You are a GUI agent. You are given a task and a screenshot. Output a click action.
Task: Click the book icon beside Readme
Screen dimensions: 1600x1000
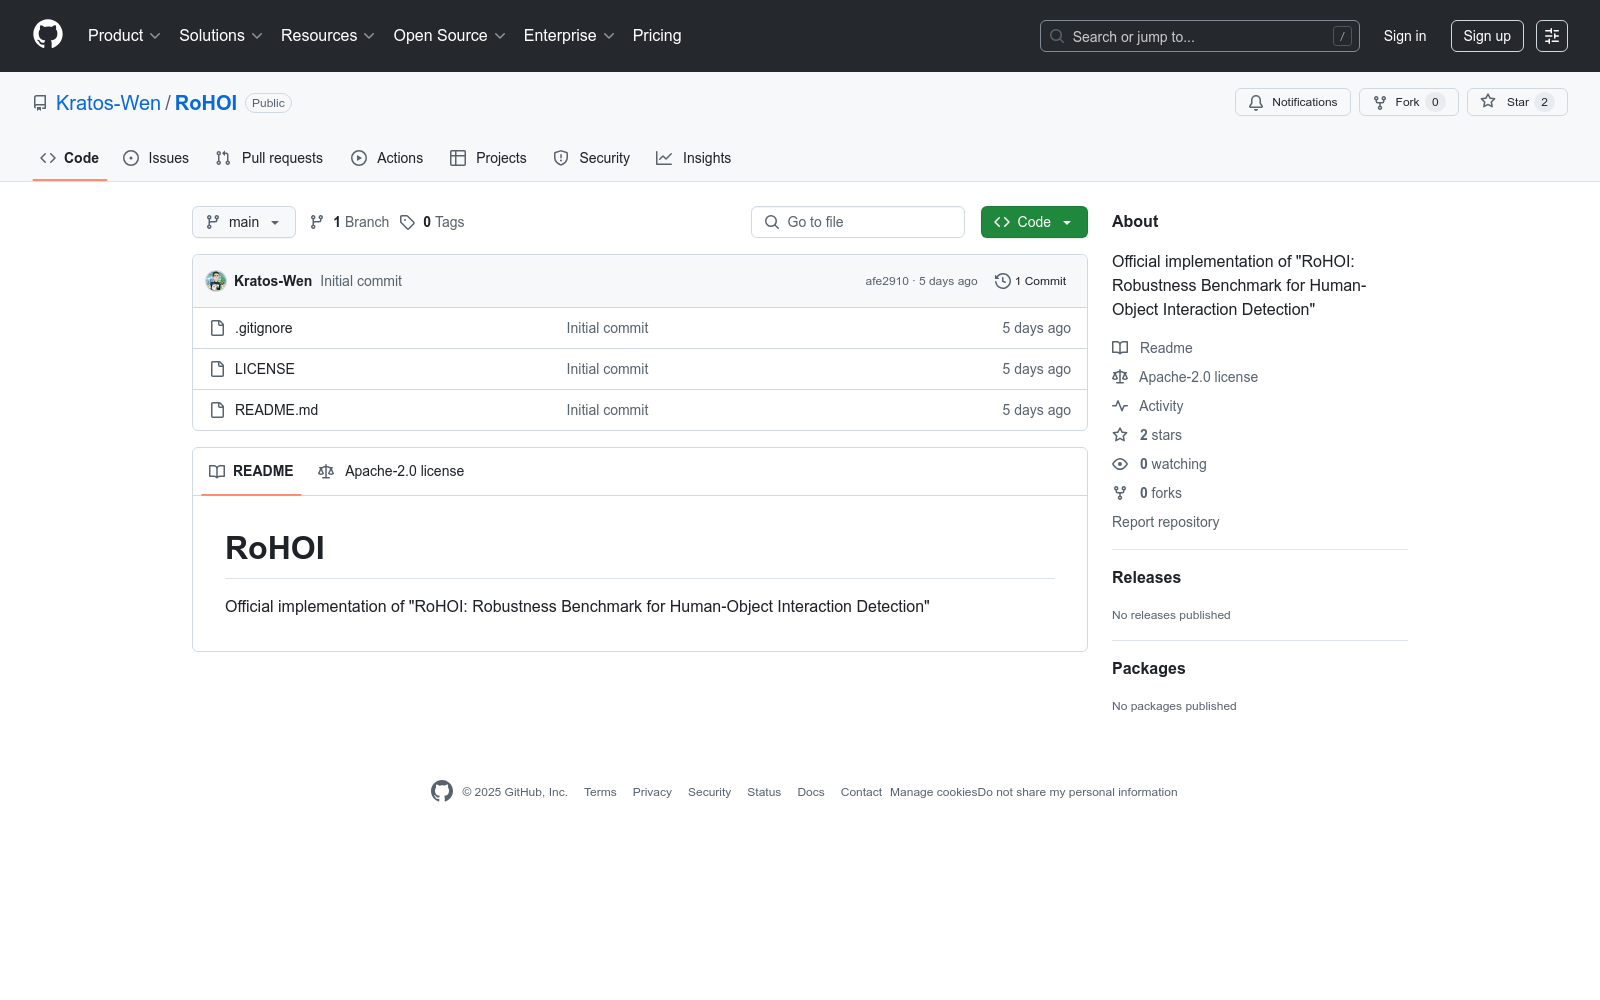point(1120,348)
